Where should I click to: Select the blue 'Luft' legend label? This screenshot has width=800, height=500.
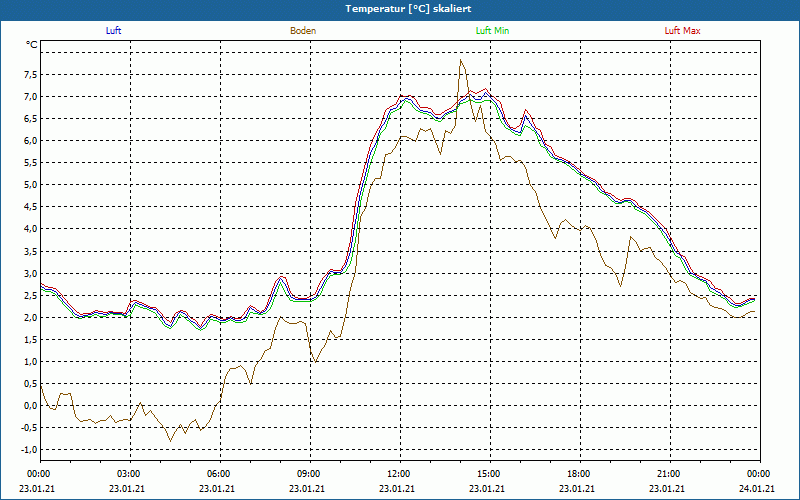click(113, 31)
